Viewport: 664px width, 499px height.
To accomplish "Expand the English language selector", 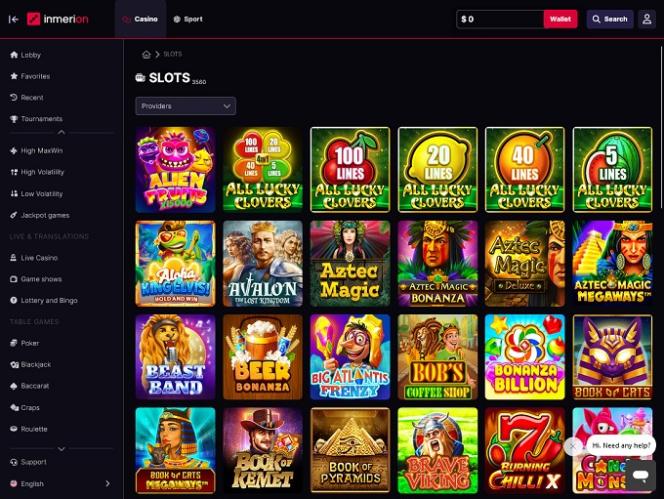I will [x=61, y=484].
